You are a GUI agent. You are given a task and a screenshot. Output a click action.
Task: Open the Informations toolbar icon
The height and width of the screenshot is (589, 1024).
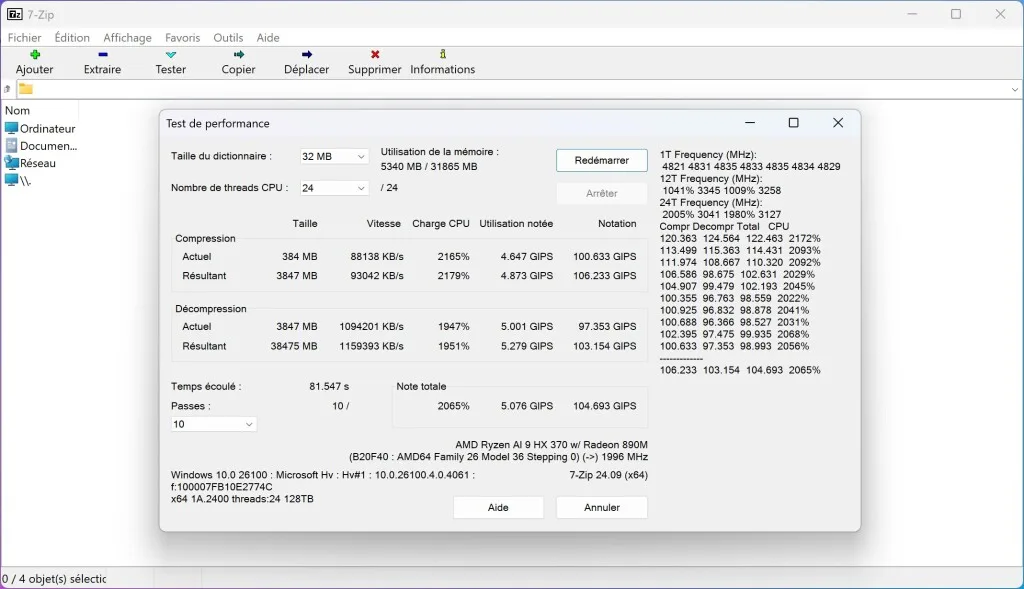(443, 55)
